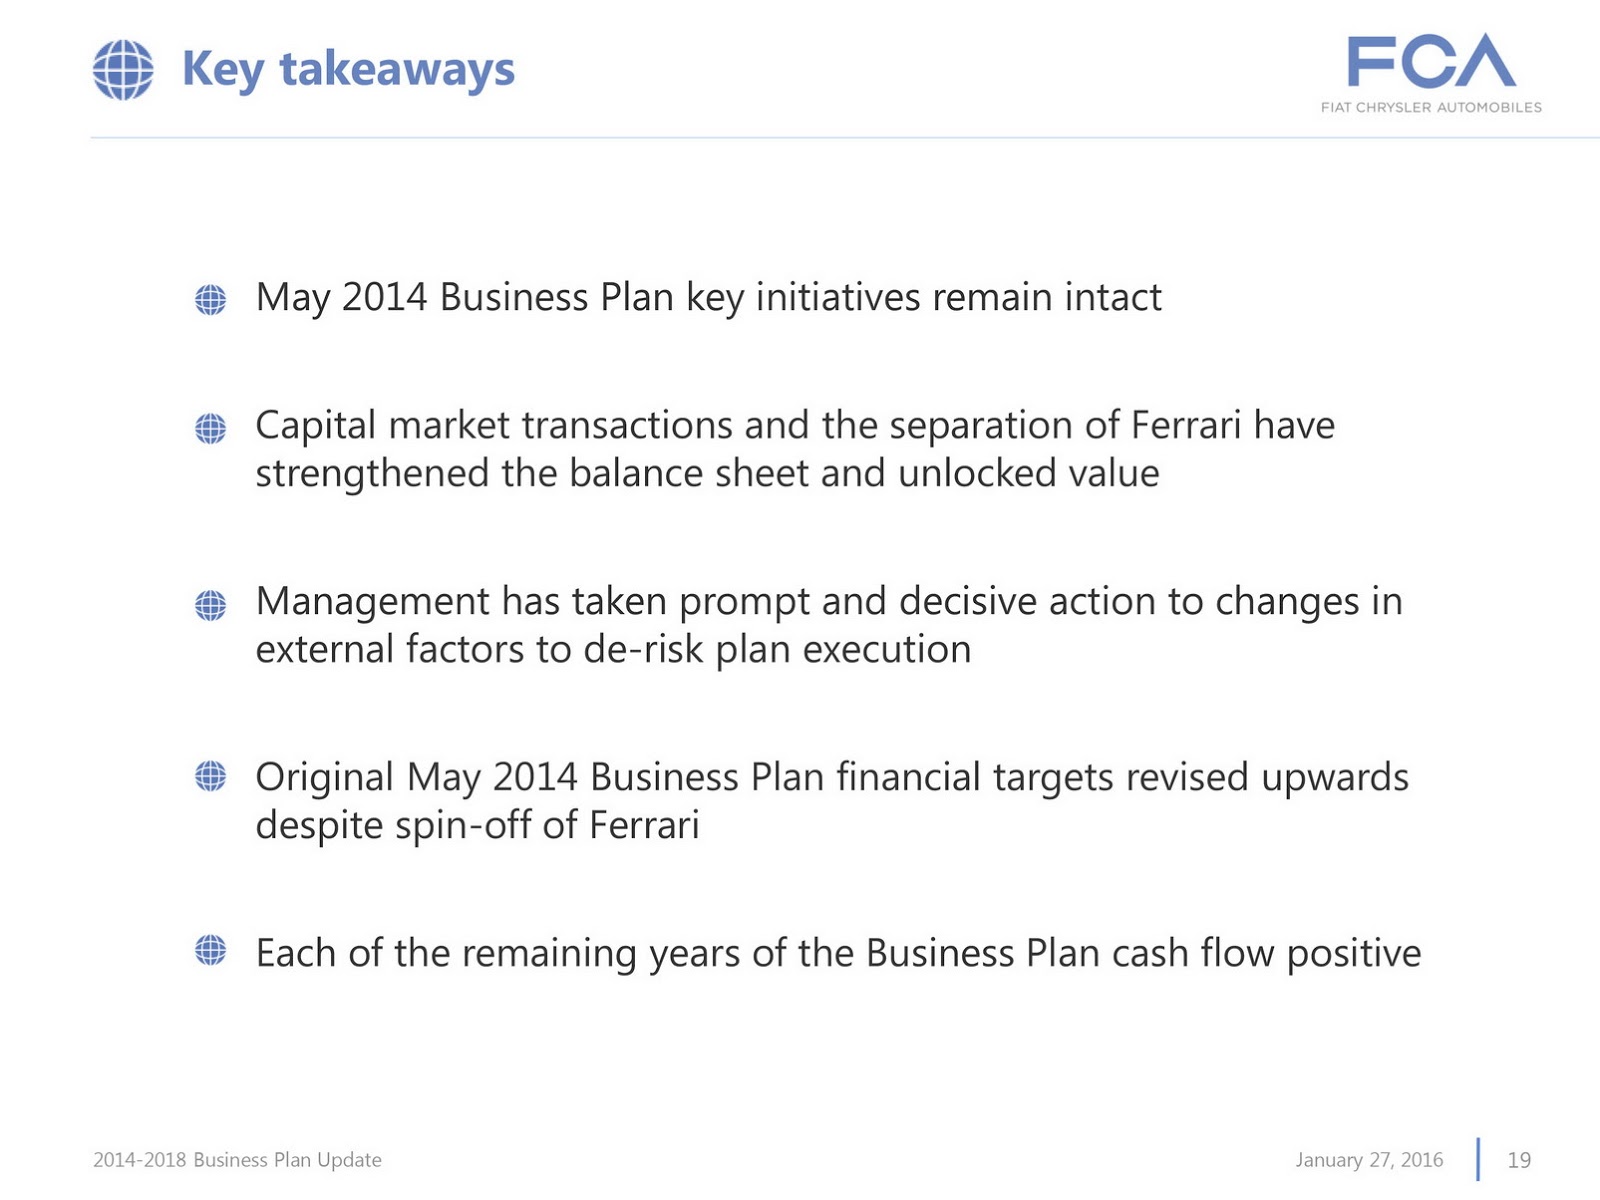Click 'Fiat Chrysler Automobiles' text under logo

[x=1431, y=107]
